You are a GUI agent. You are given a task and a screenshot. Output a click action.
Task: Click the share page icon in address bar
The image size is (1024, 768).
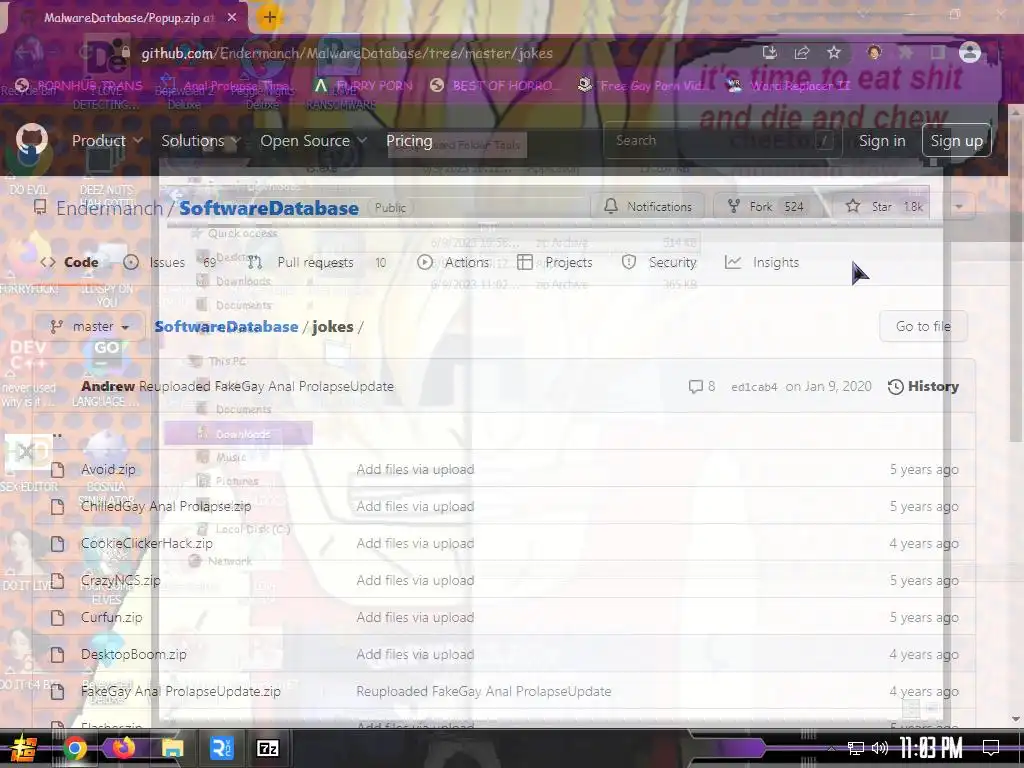coord(802,53)
